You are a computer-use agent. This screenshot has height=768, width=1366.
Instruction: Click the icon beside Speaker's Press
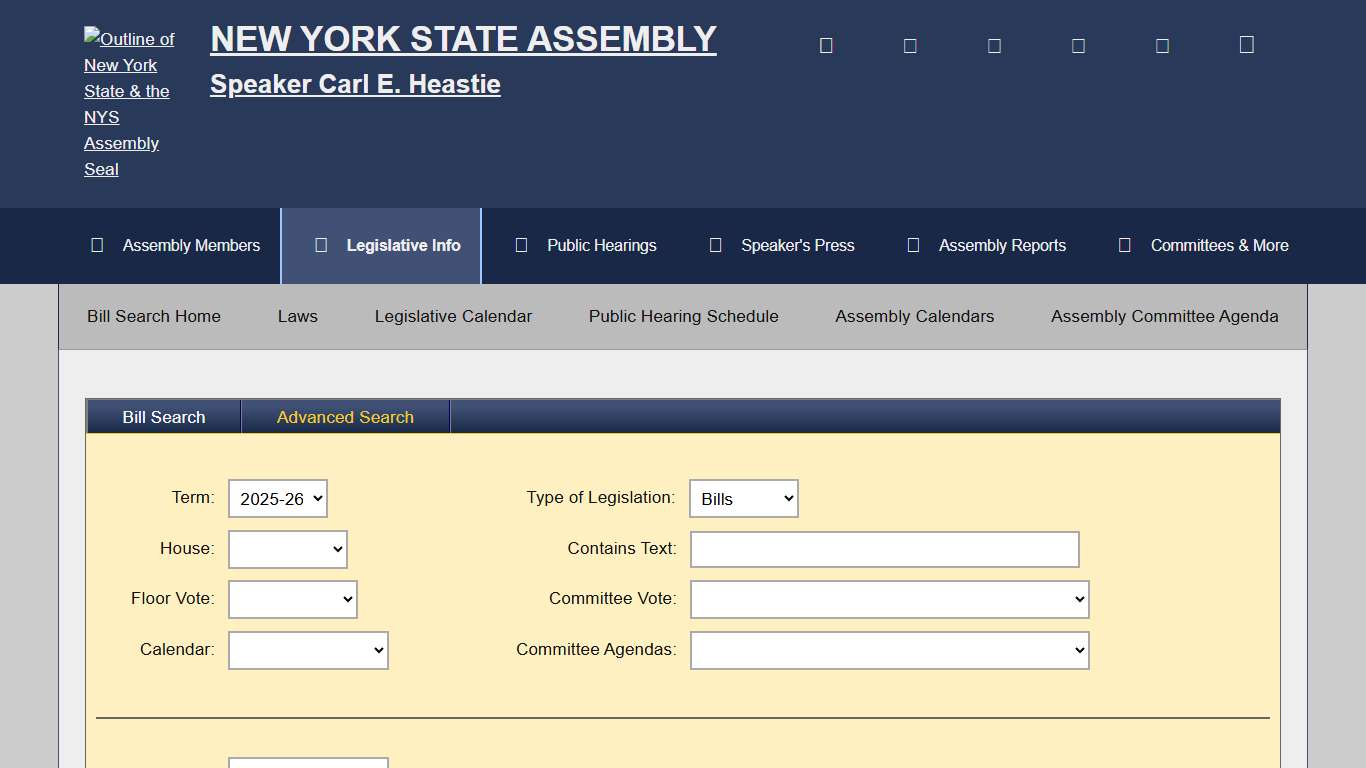tap(715, 244)
